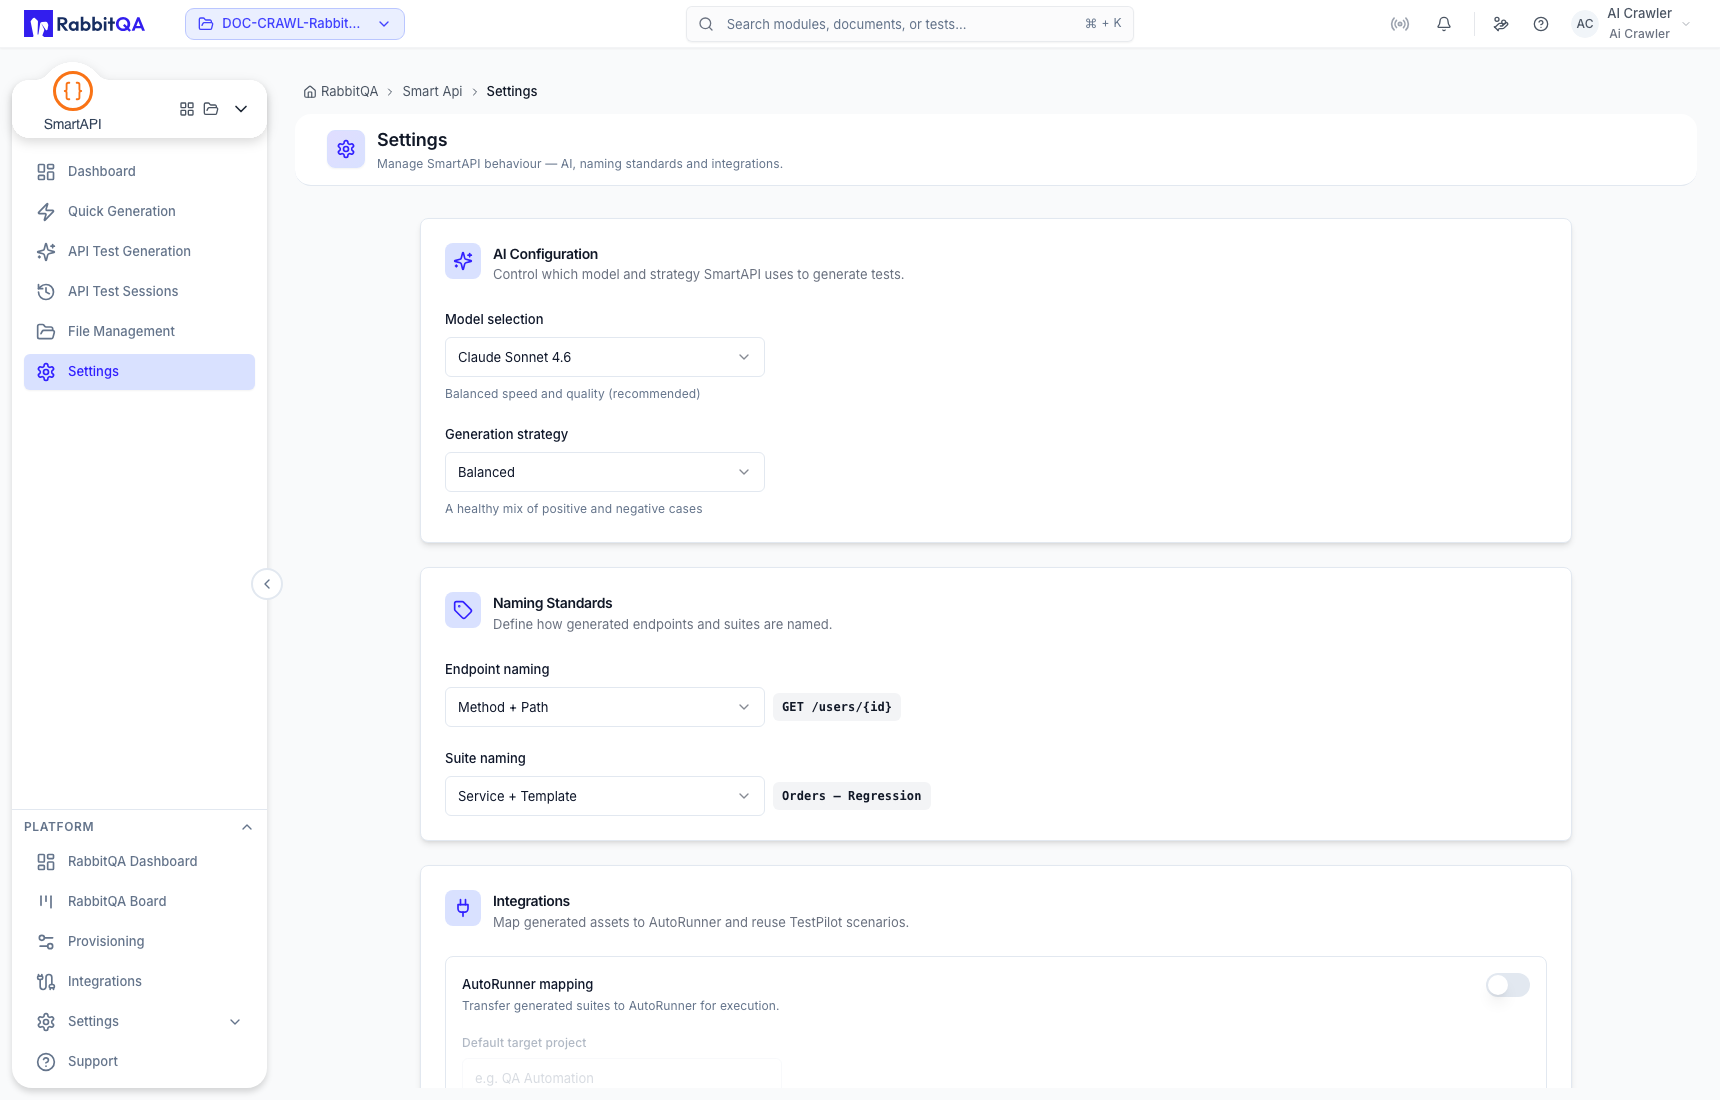Focus the search modules input field
The width and height of the screenshot is (1720, 1100).
coord(910,24)
